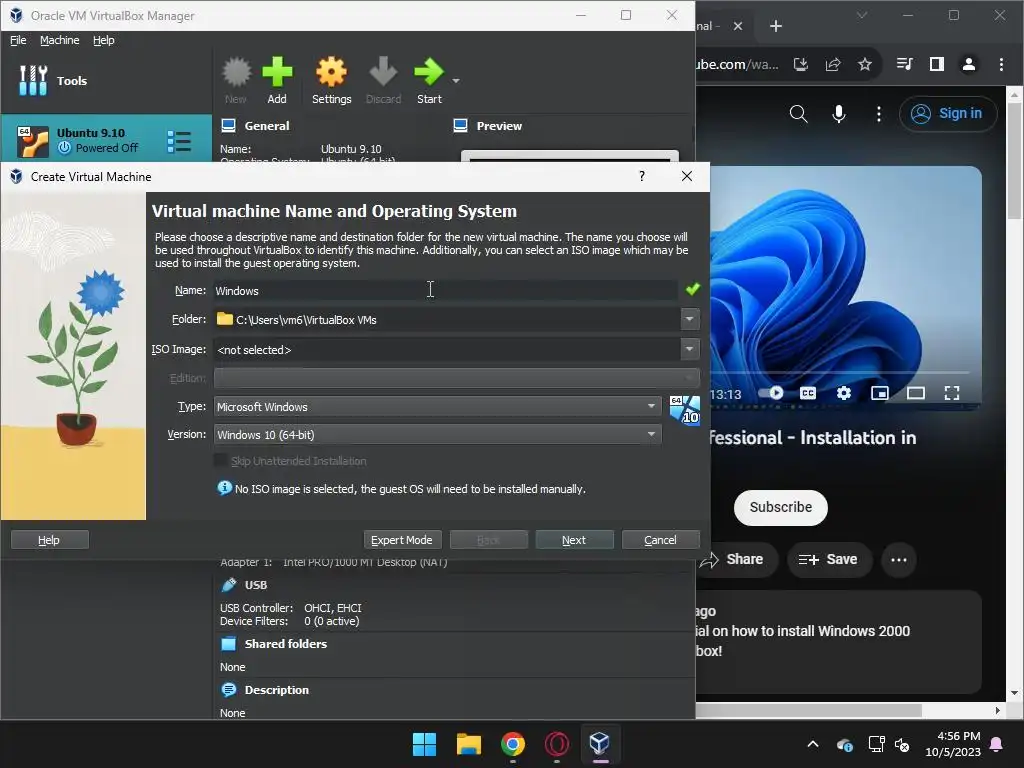Open the Ubuntu 9.10 machine menu list icon

tap(179, 141)
